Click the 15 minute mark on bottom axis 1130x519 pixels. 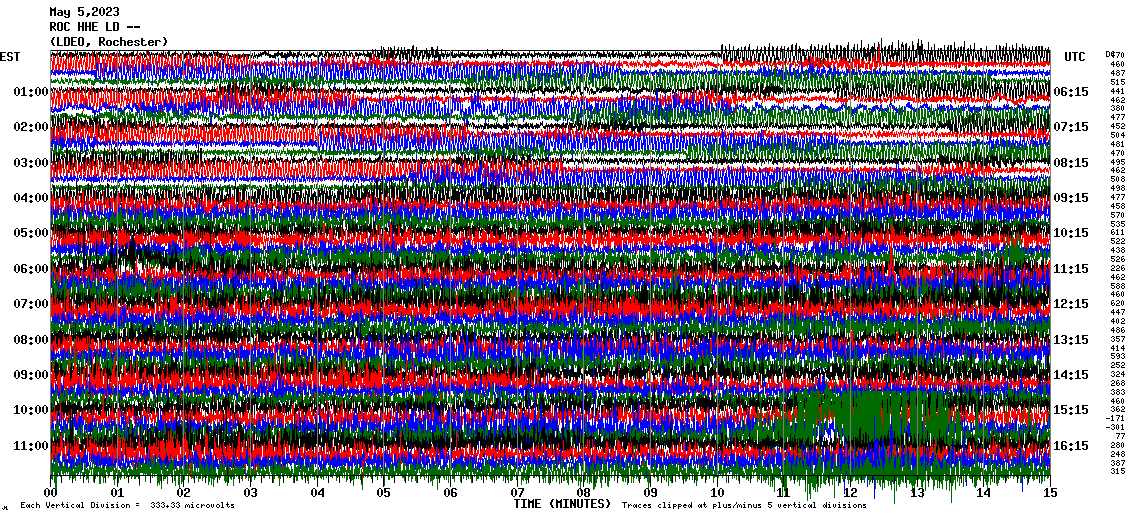1049,493
